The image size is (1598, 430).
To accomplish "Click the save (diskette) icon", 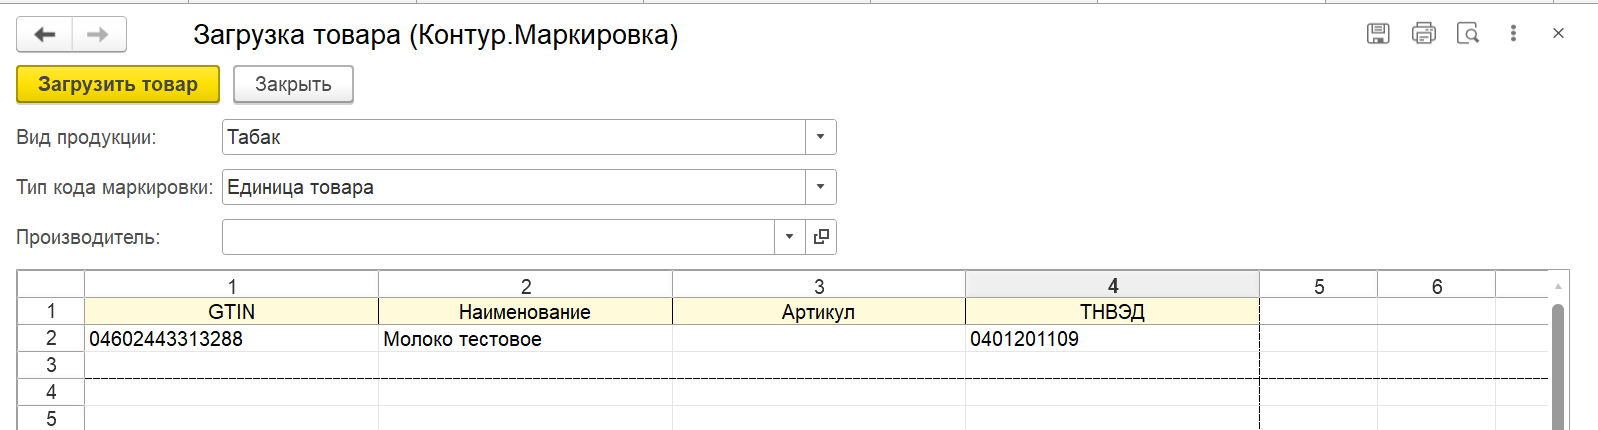I will tap(1378, 33).
